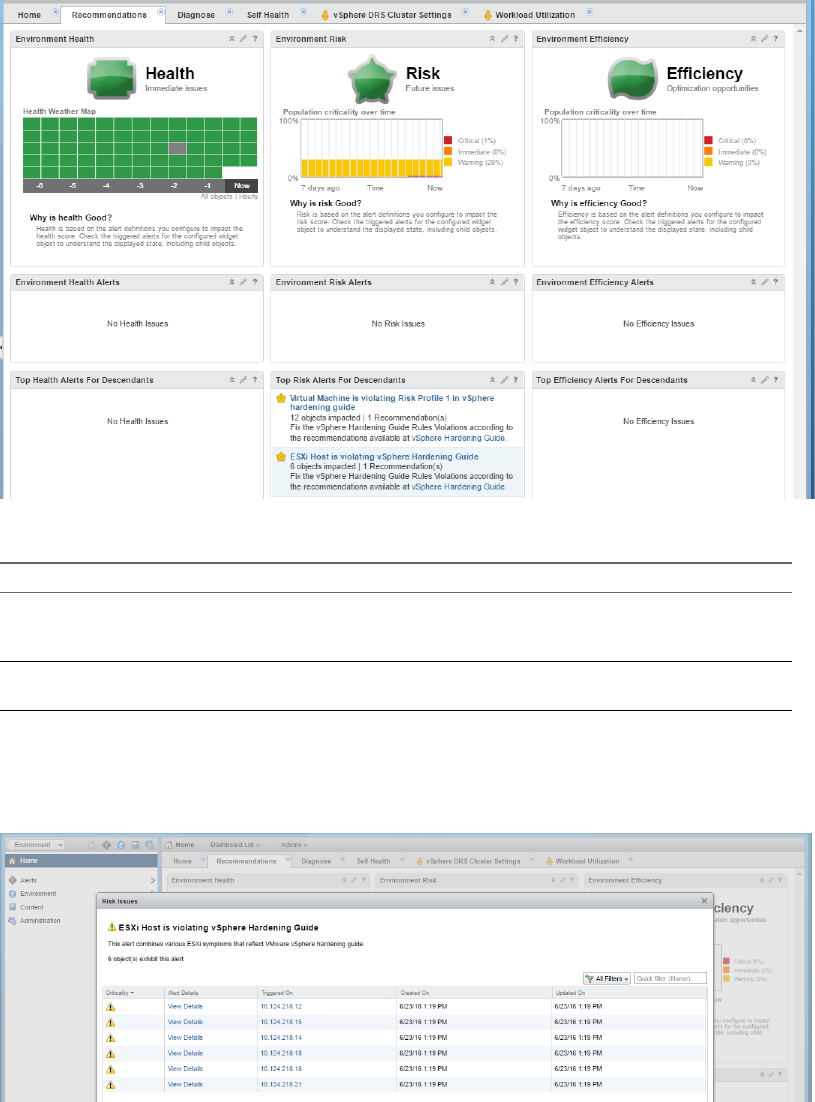Image resolution: width=815 pixels, height=1102 pixels.
Task: Open Environment in lower window sidebar list
Action: tap(38, 893)
